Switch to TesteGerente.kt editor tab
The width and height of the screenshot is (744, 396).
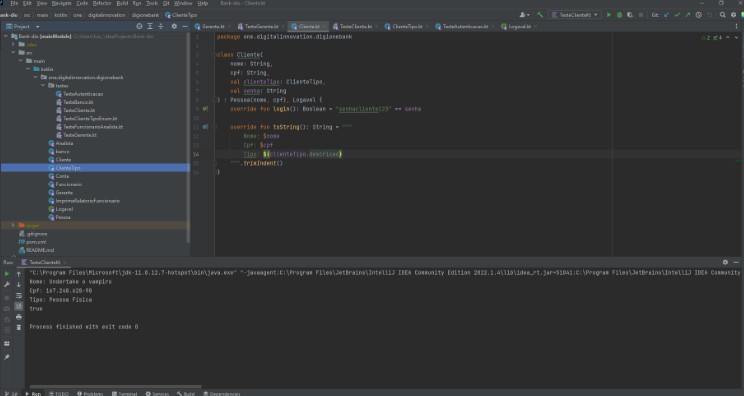point(261,27)
